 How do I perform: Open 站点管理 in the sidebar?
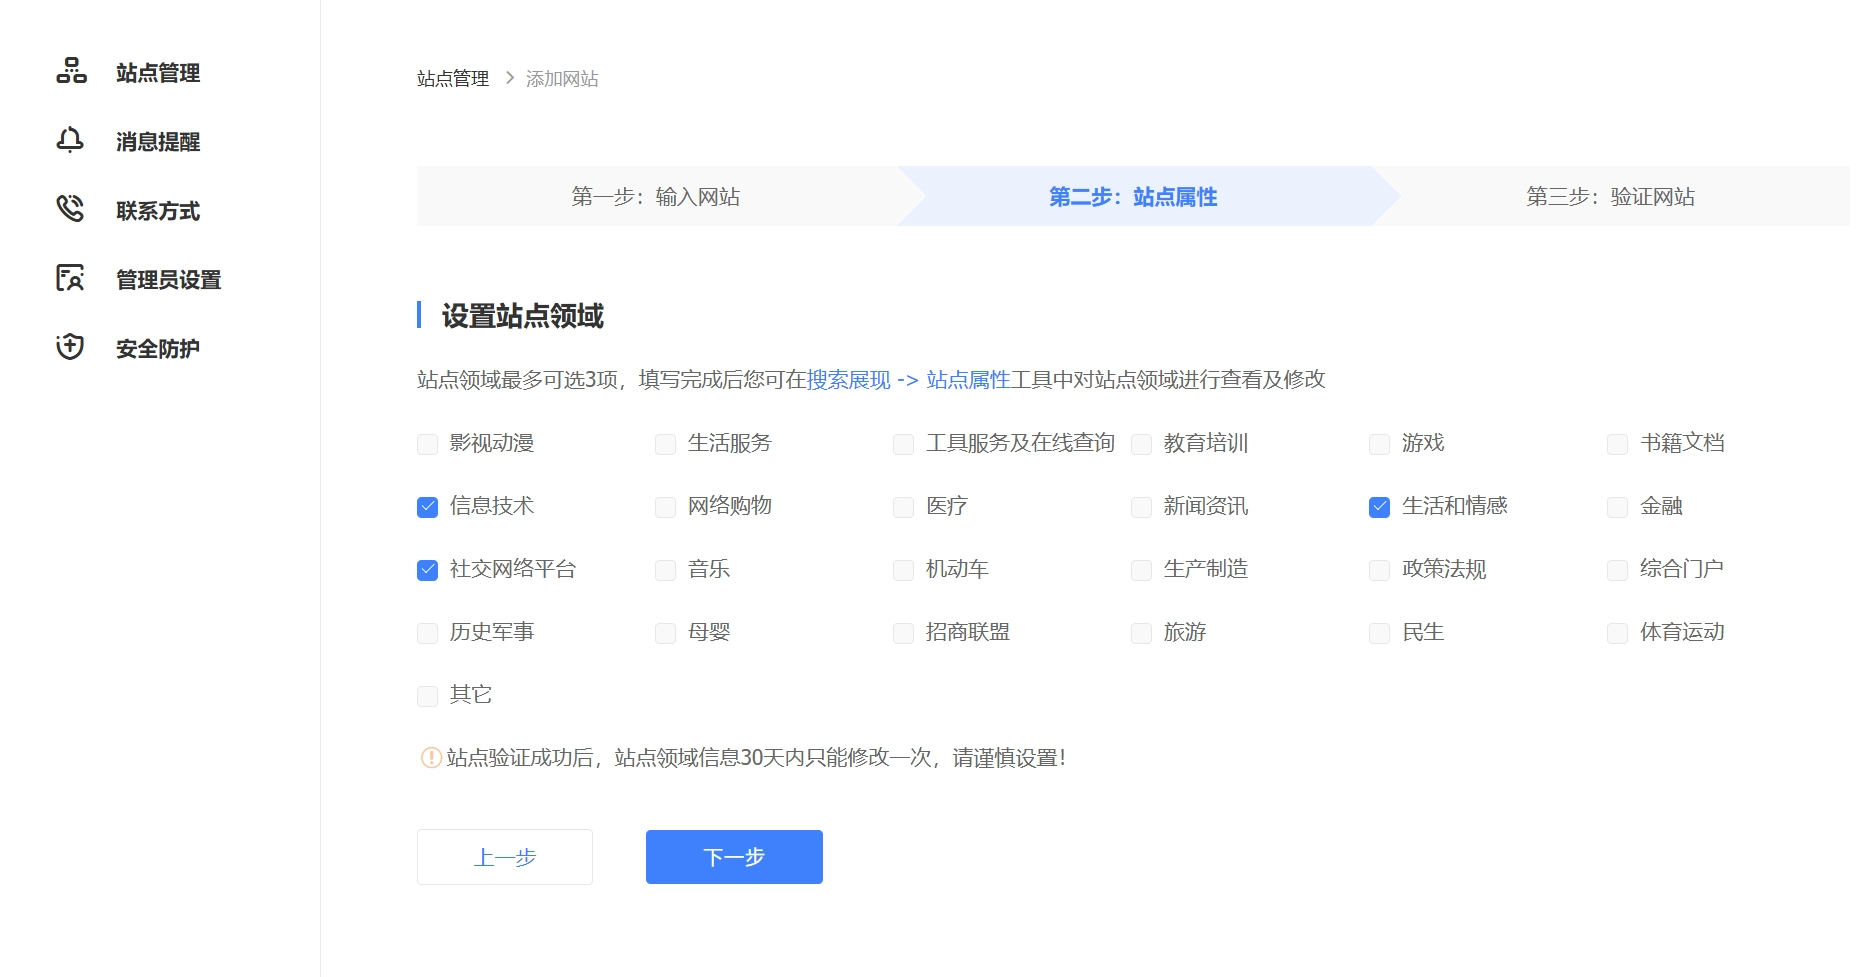(158, 72)
